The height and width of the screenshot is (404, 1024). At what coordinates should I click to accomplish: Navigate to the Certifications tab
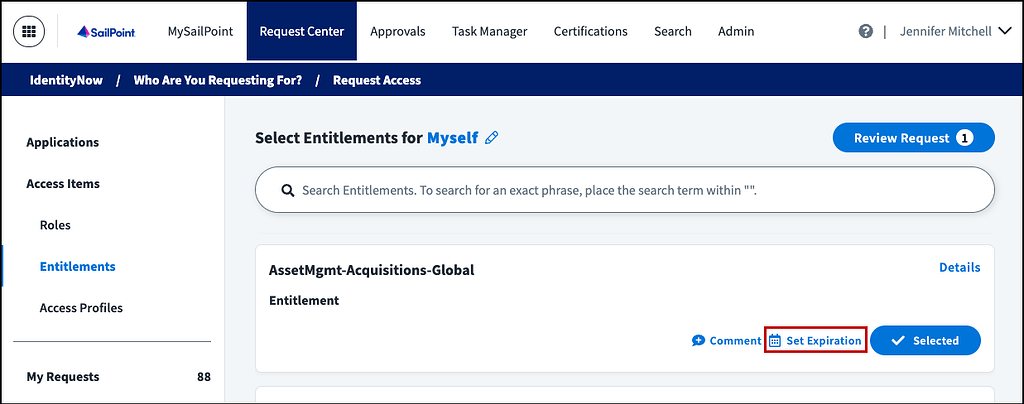click(590, 31)
